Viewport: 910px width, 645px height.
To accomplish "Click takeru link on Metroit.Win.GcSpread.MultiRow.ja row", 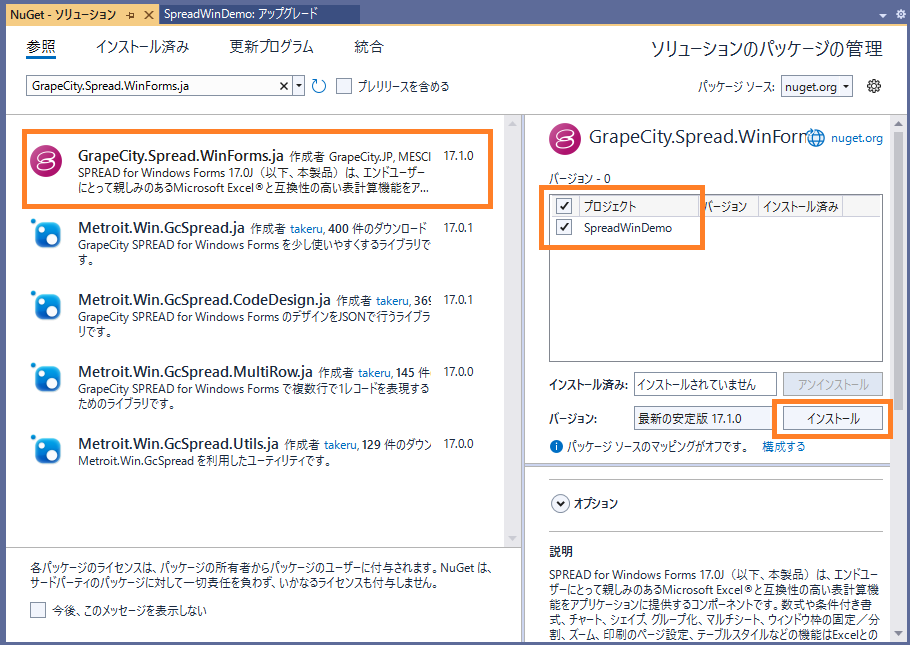I will pyautogui.click(x=374, y=373).
